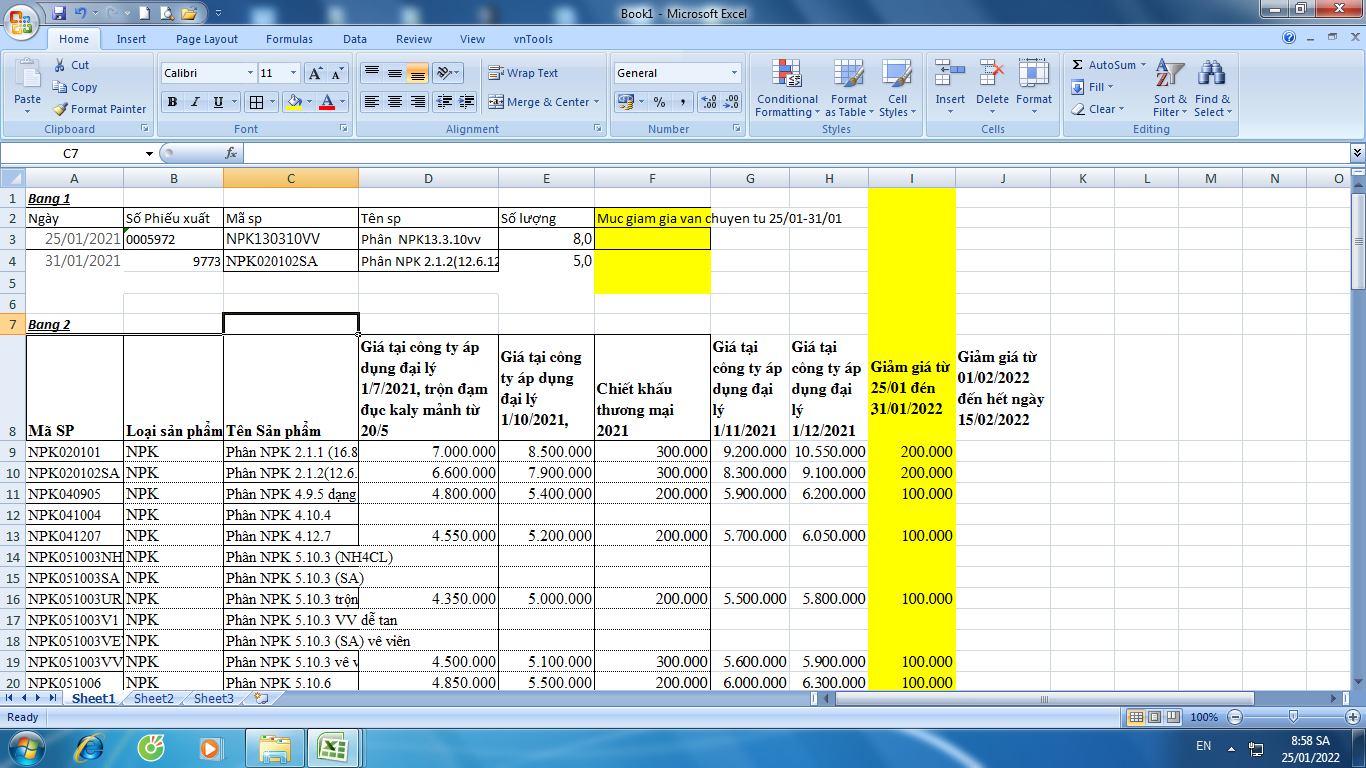This screenshot has height=768, width=1366.
Task: Click the AutoSum sigma icon
Action: coord(1078,65)
